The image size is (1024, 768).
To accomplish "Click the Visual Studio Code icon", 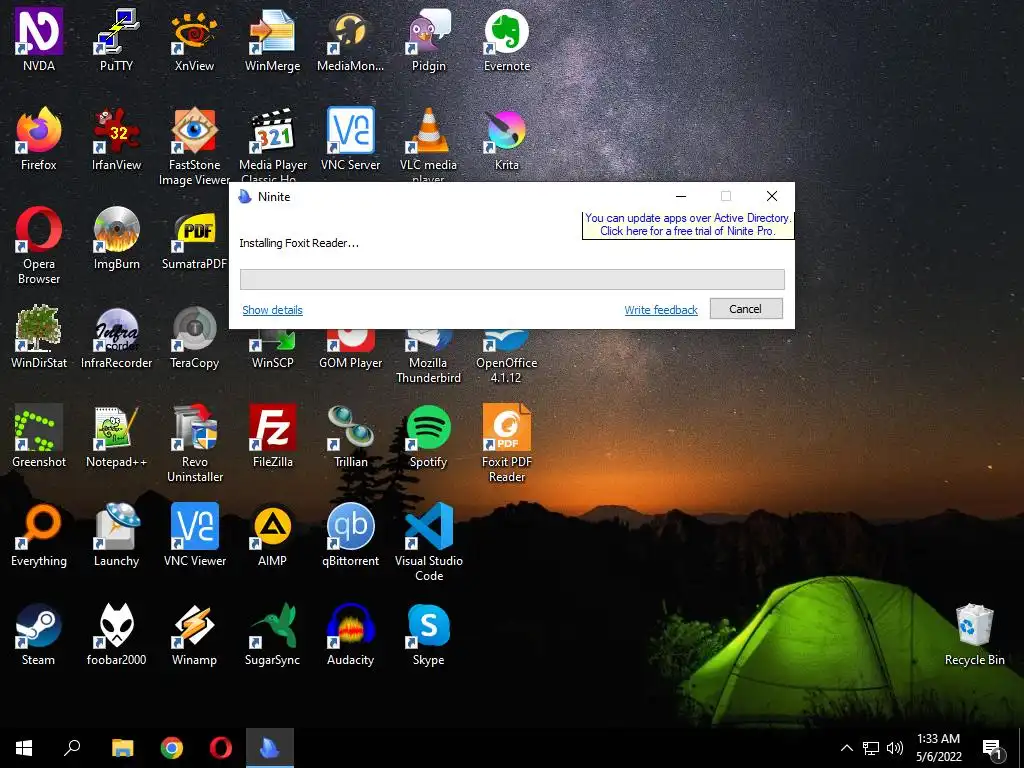I will [x=428, y=526].
